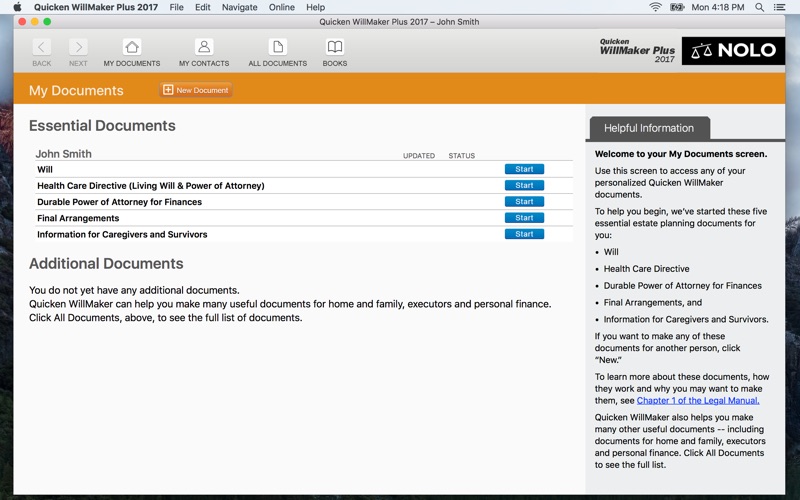Viewport: 800px width, 500px height.
Task: Click the Spotlight search icon in menu bar
Action: point(760,7)
